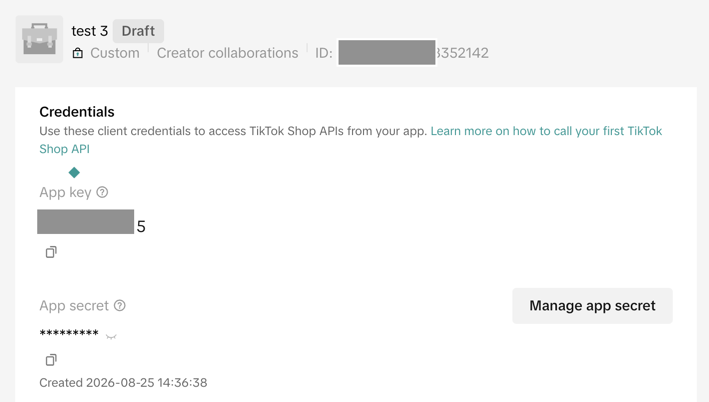Image resolution: width=709 pixels, height=402 pixels.
Task: Open the App key help question-mark icon
Action: [x=103, y=192]
